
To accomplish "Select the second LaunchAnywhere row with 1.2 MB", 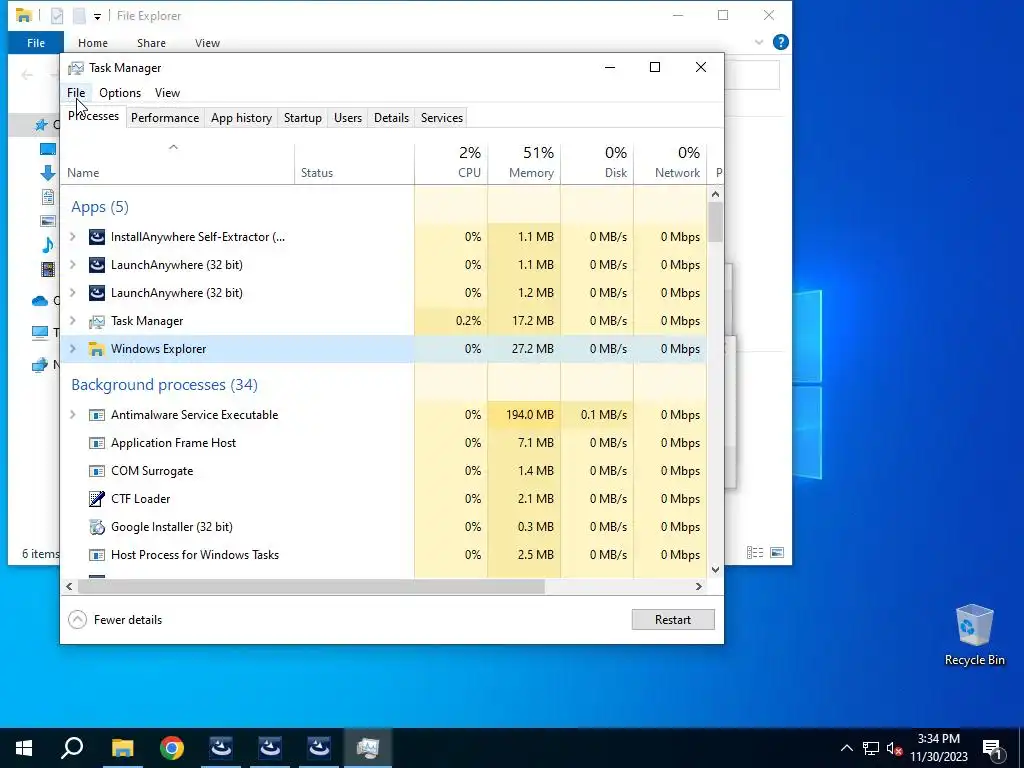I will coord(383,293).
